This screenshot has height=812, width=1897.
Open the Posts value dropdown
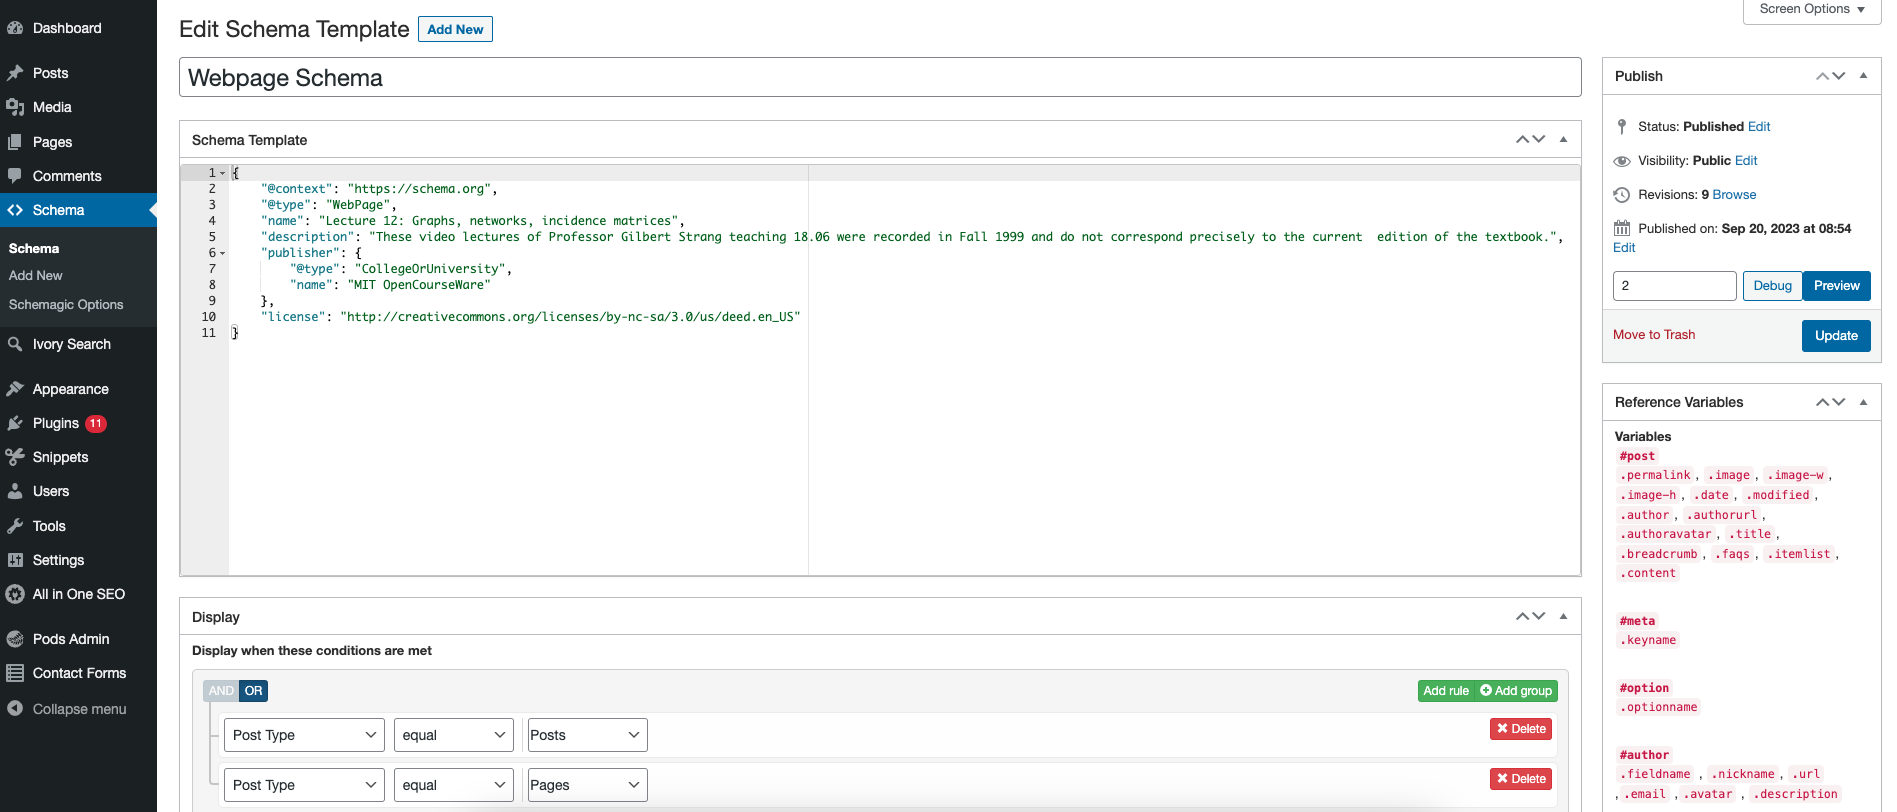point(587,735)
